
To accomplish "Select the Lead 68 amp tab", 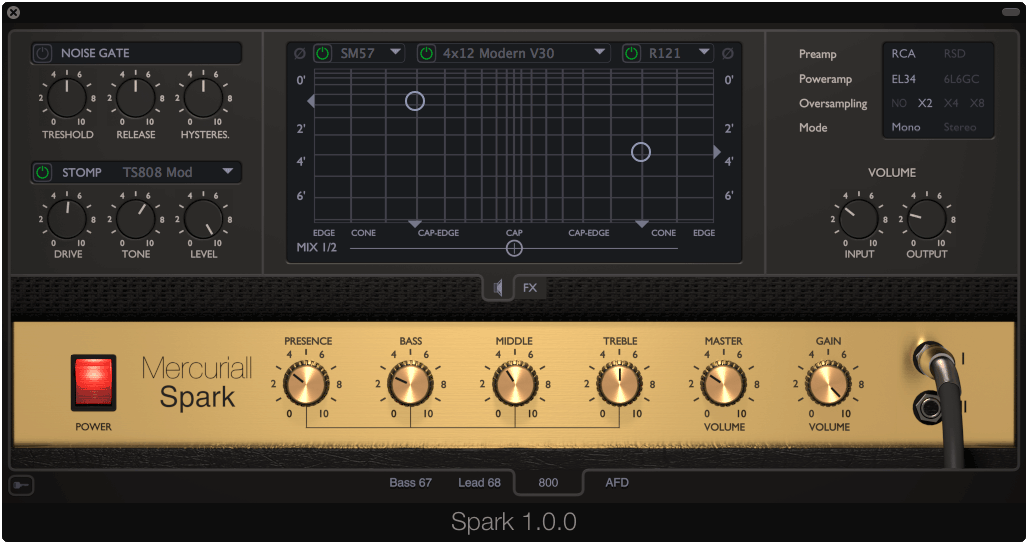I will pyautogui.click(x=479, y=482).
